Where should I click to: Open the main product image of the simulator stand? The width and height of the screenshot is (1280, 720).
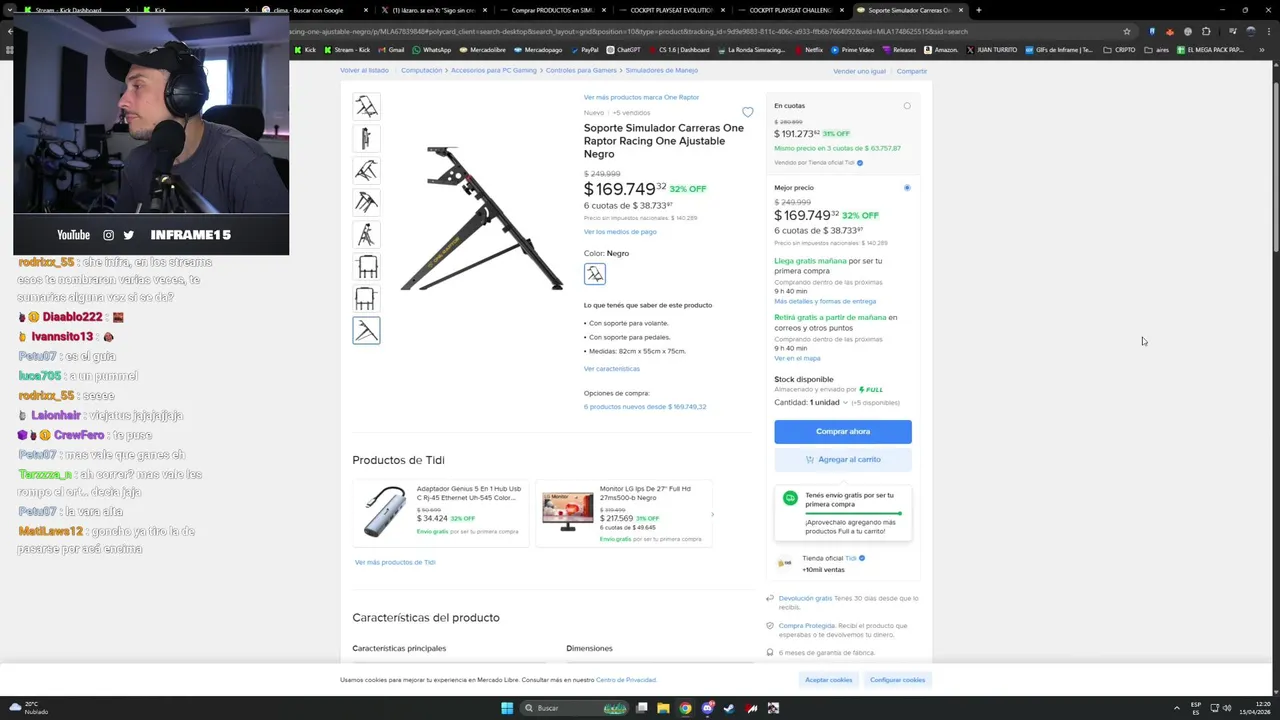coord(482,217)
